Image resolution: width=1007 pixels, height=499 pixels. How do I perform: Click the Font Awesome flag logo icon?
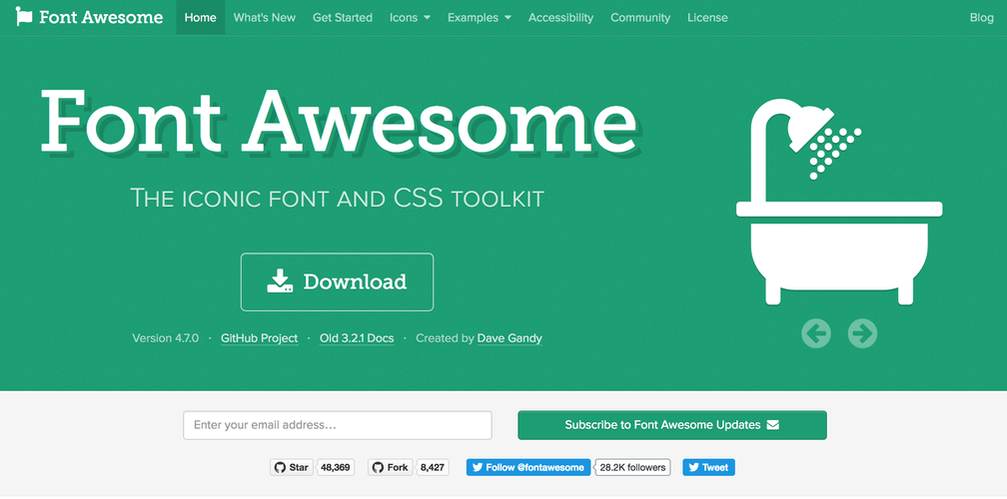pos(24,17)
